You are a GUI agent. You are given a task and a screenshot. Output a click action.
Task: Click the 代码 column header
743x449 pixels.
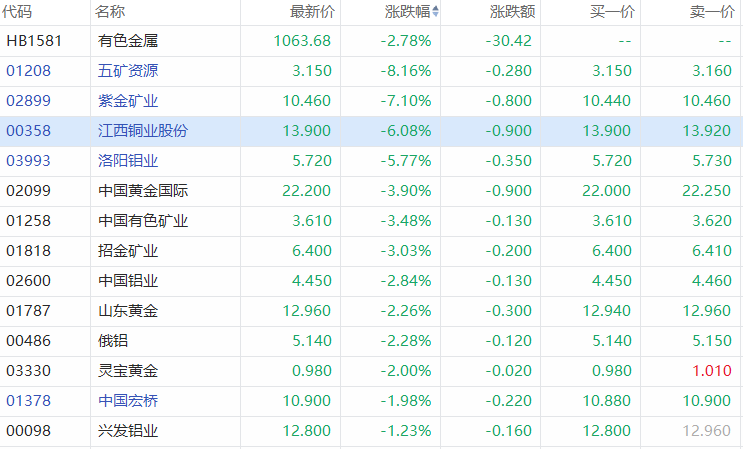tap(18, 12)
